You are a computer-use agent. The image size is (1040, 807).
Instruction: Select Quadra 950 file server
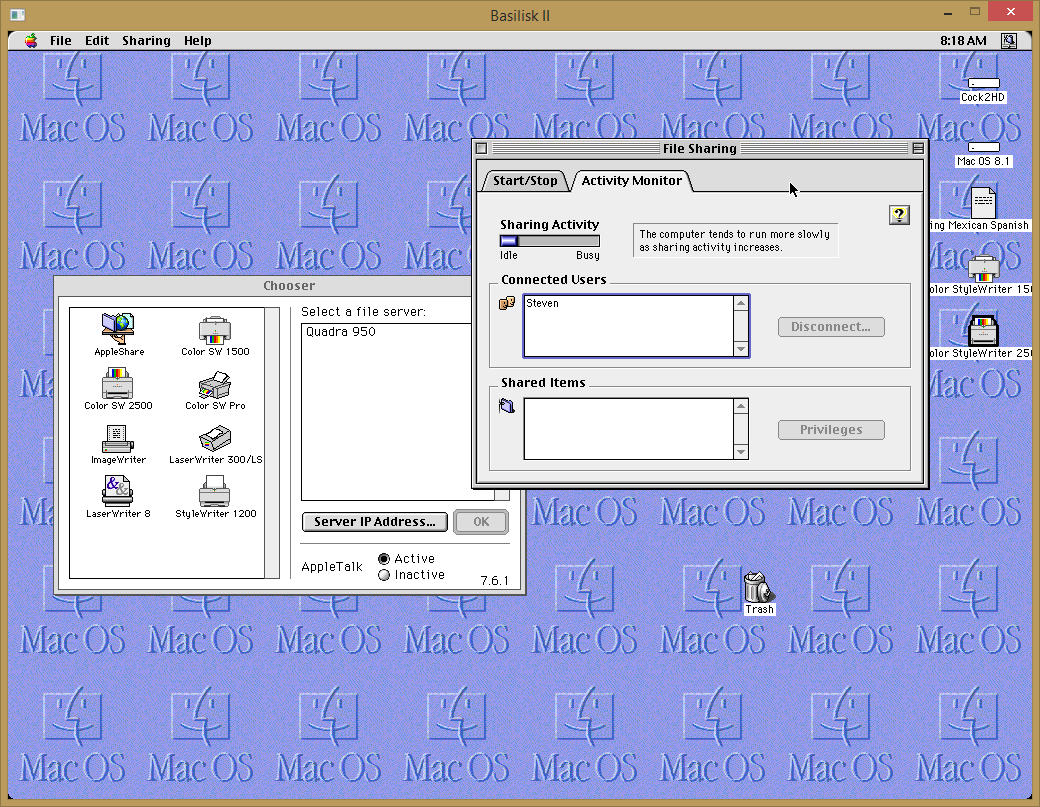[x=341, y=332]
